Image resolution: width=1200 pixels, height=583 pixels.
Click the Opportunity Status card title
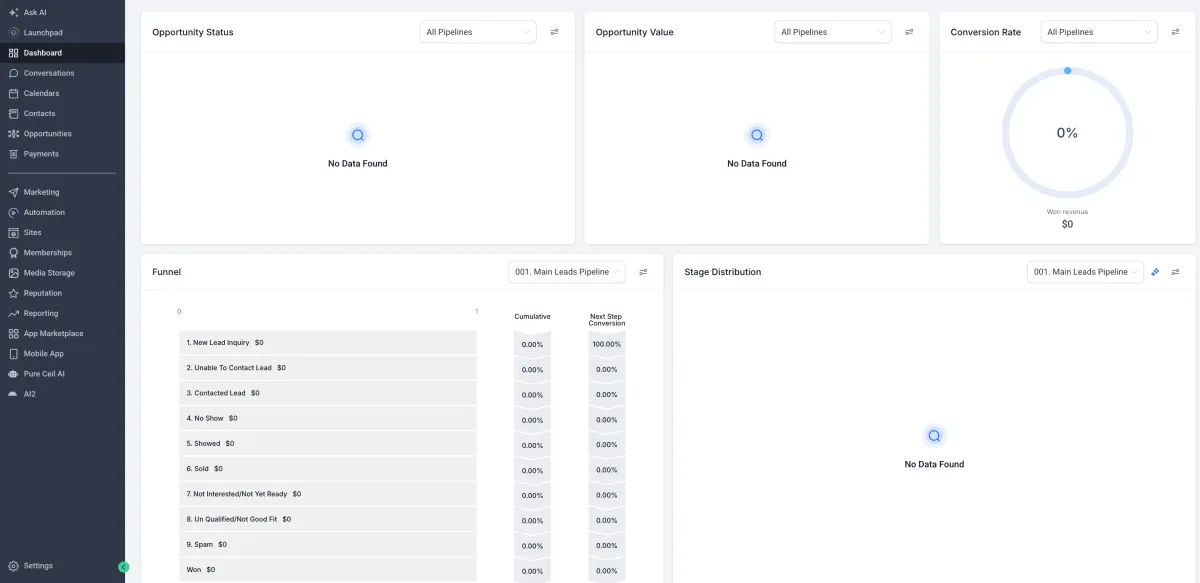(x=193, y=32)
